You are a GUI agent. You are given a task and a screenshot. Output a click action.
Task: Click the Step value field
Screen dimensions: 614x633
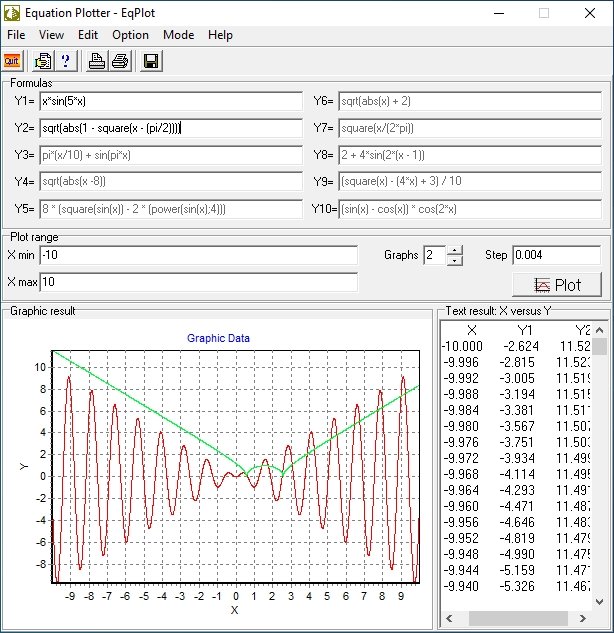(557, 255)
